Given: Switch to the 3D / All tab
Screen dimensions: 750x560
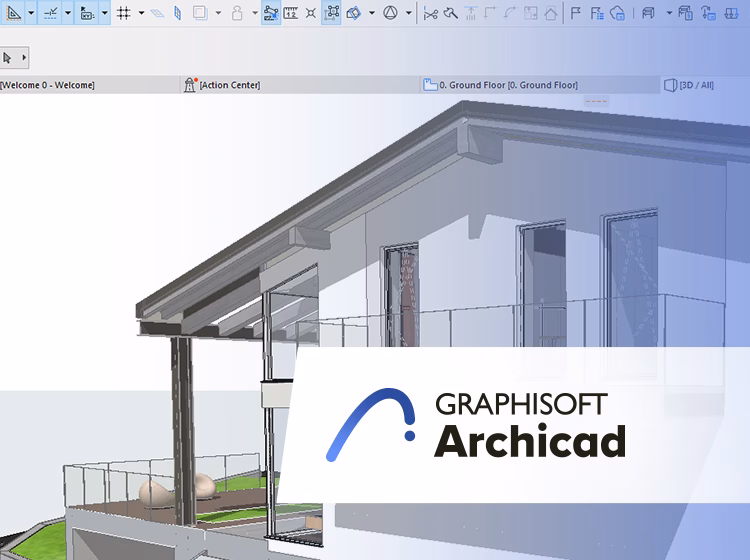Looking at the screenshot, I should (x=702, y=85).
